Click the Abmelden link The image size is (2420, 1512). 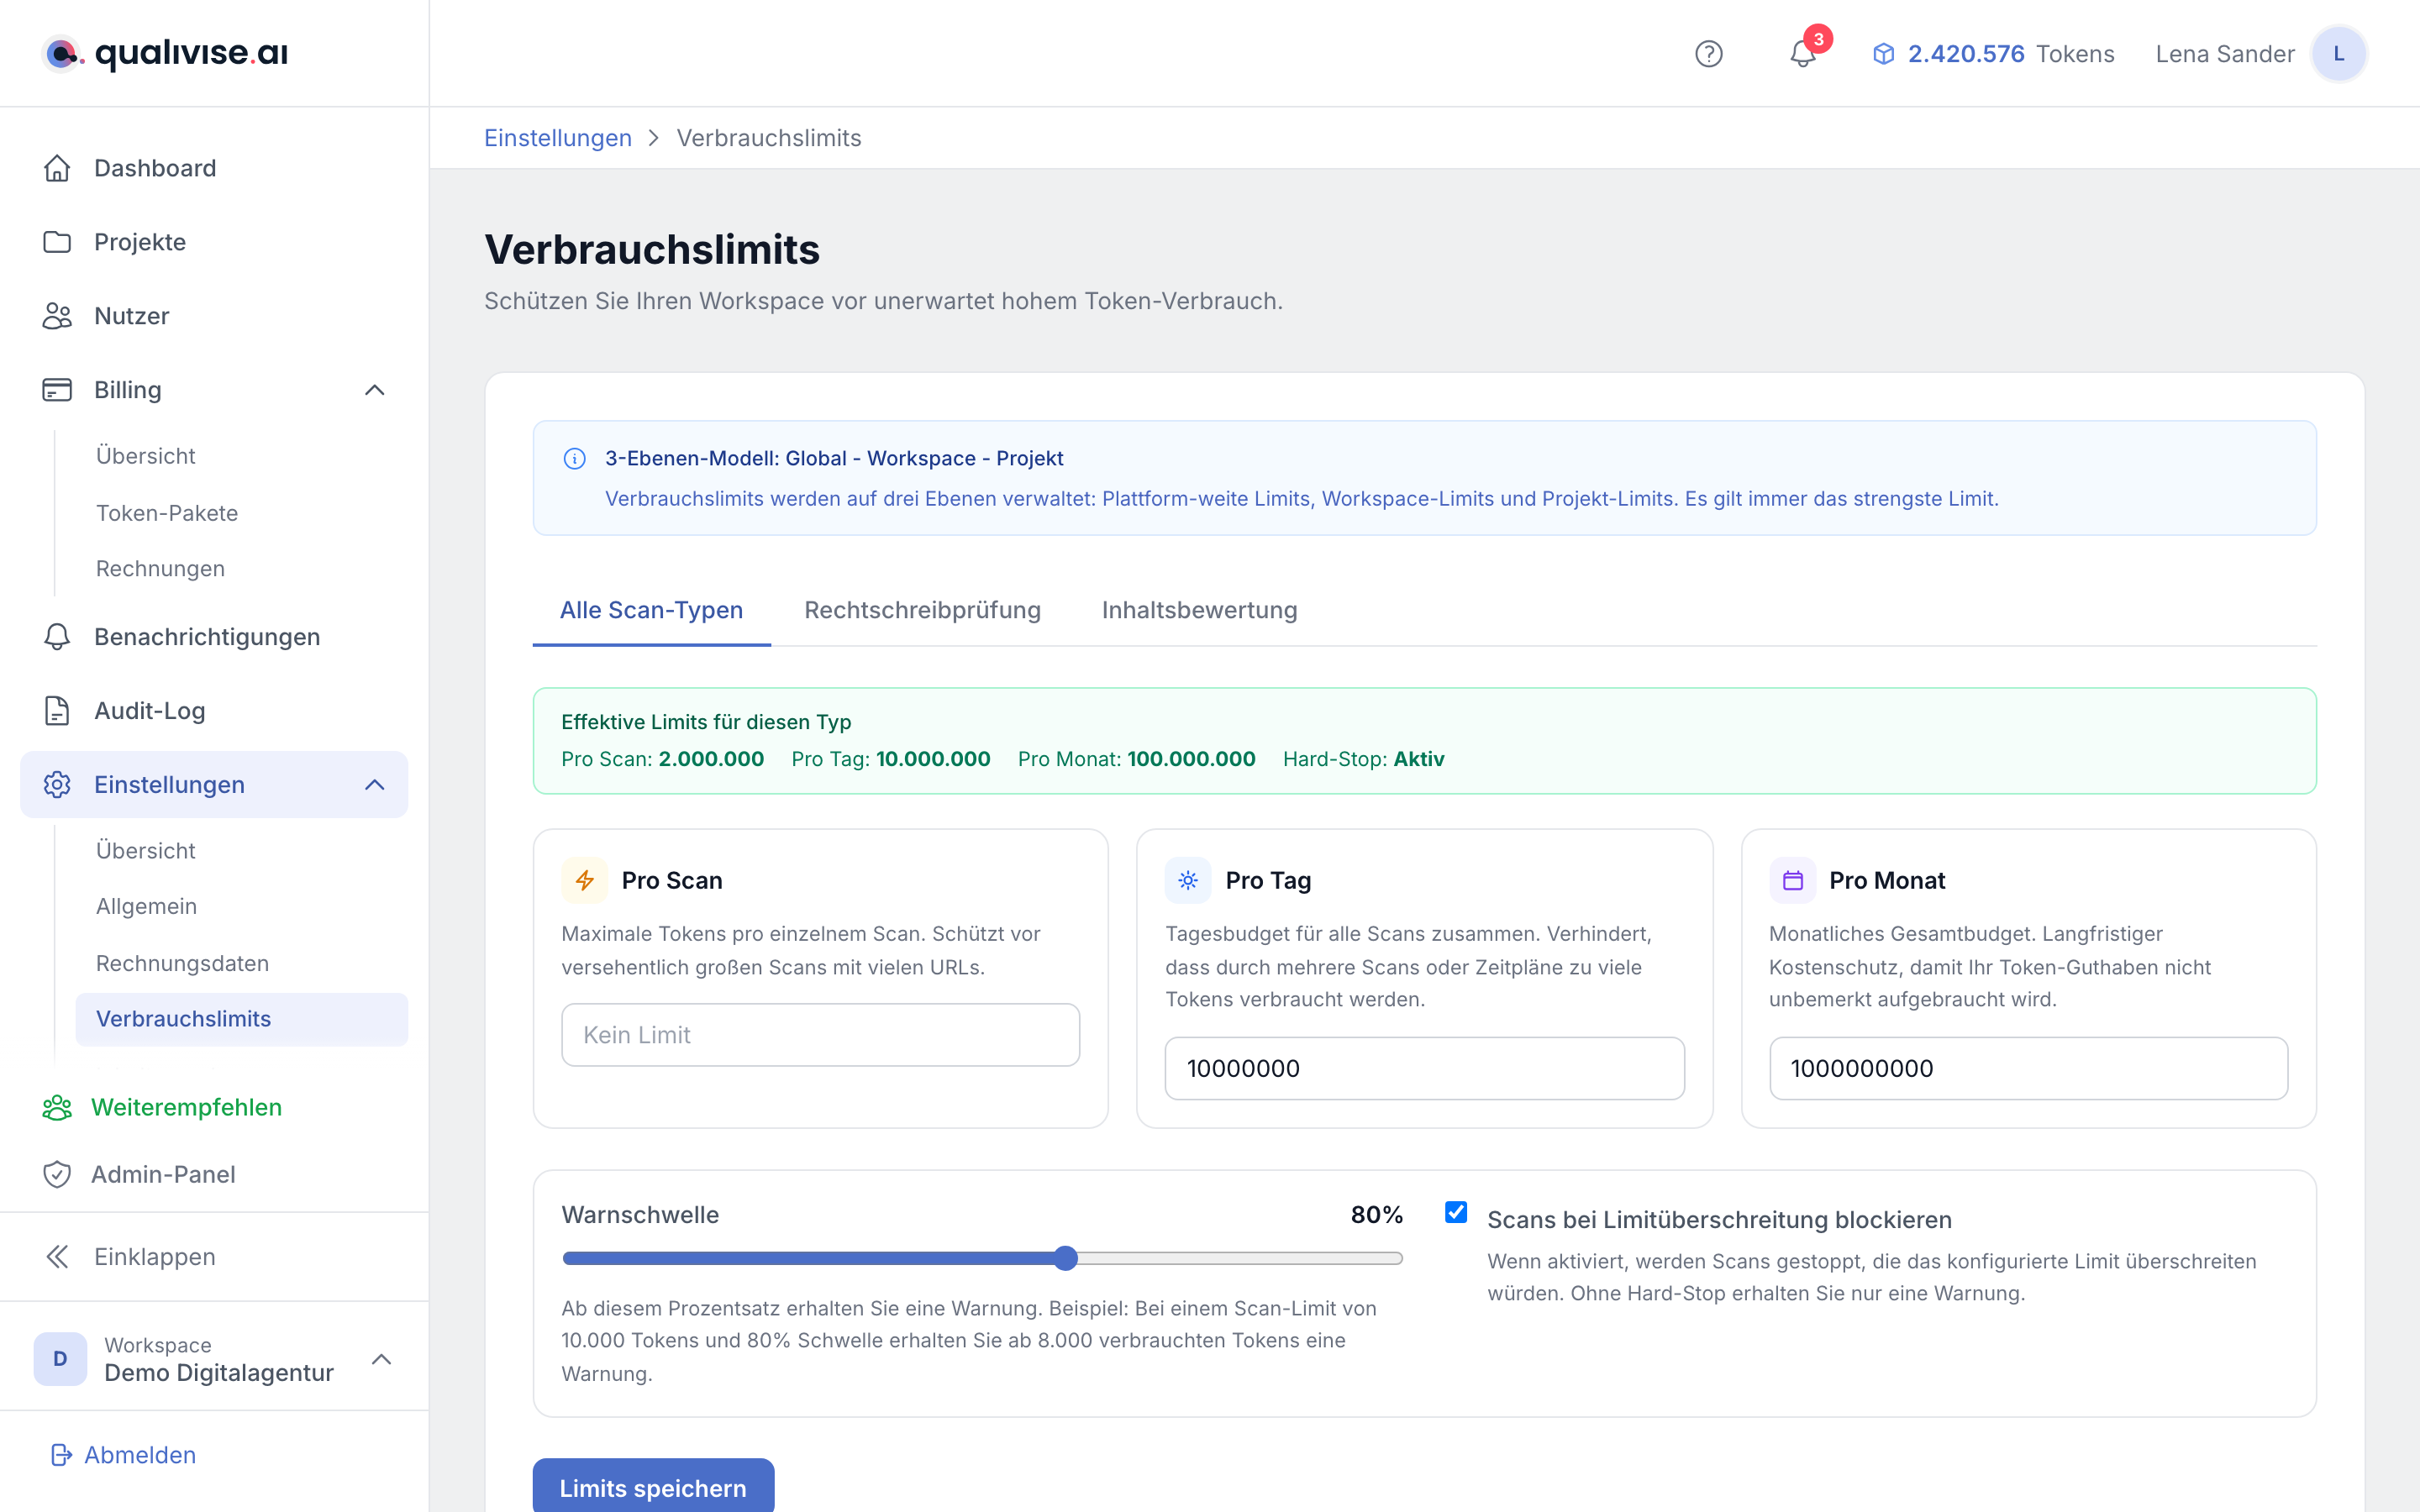[x=140, y=1455]
